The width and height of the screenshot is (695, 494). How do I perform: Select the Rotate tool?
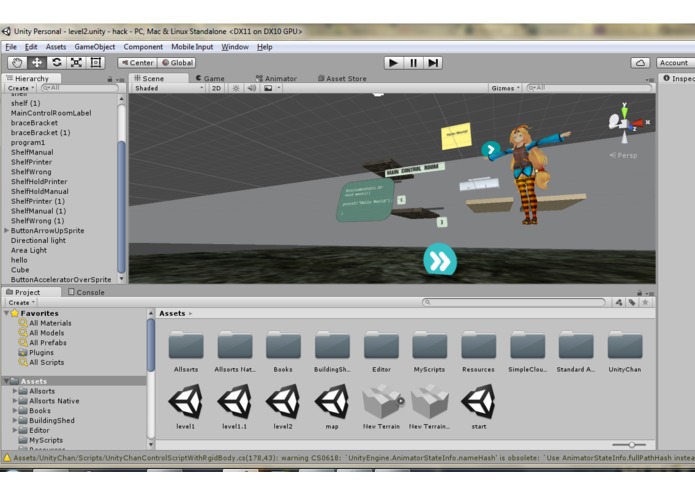click(56, 63)
